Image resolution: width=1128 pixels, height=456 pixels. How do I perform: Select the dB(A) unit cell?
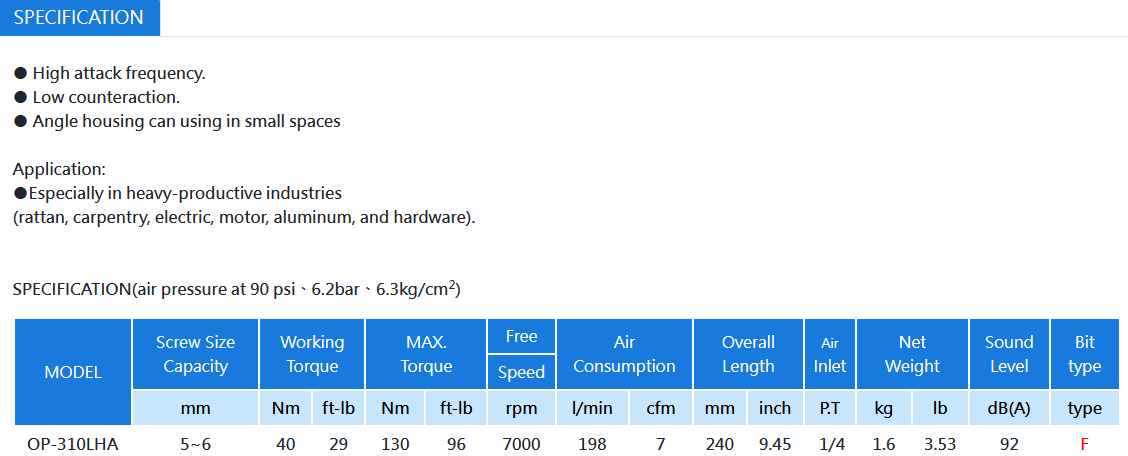pyautogui.click(x=1009, y=408)
